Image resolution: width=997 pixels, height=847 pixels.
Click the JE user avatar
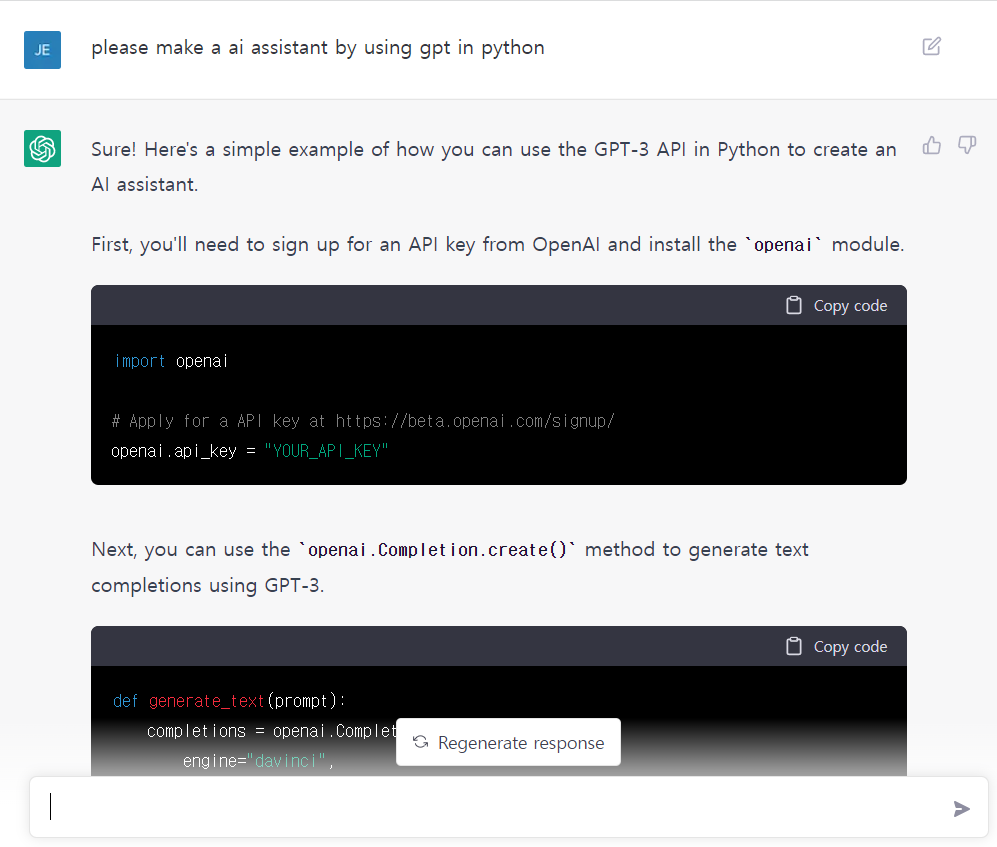(x=43, y=50)
